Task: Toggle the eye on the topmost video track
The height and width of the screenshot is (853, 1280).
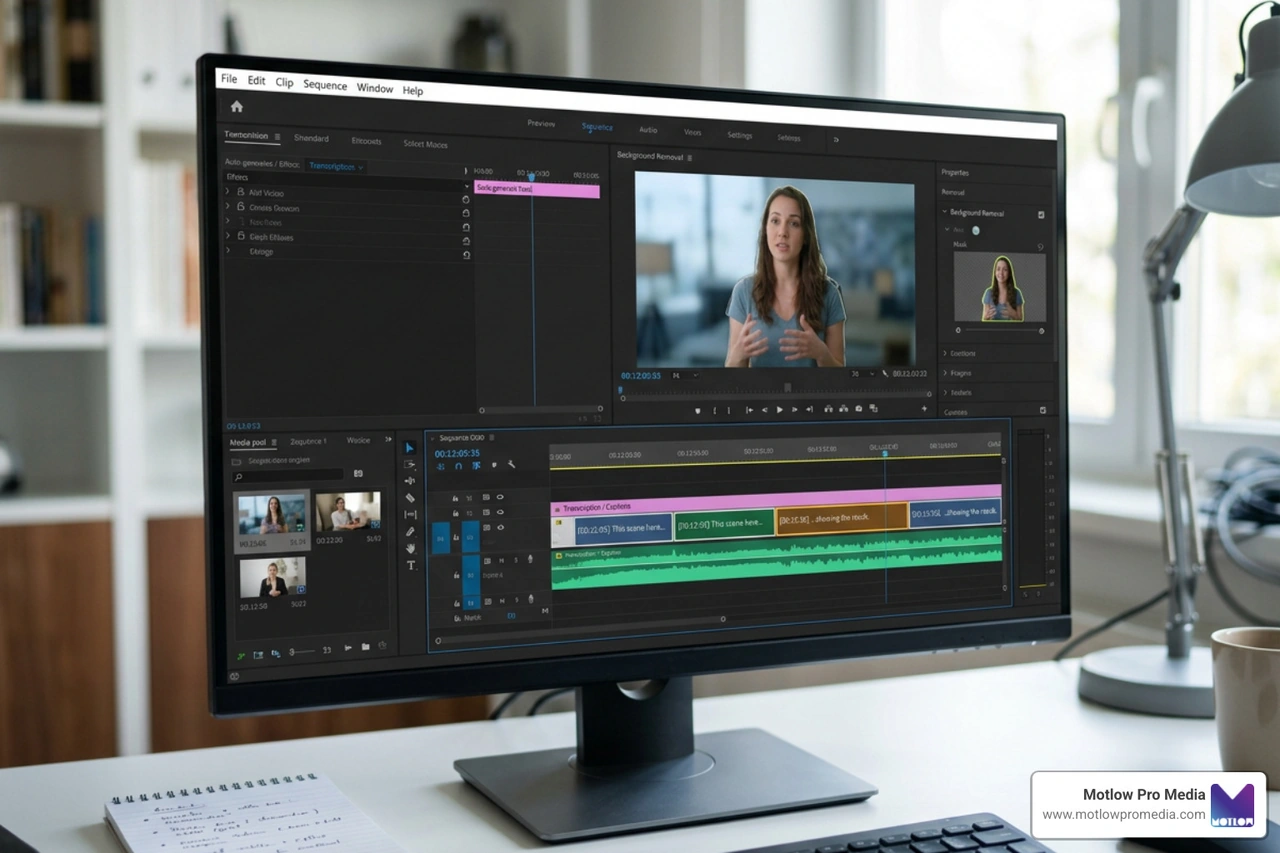Action: coord(500,497)
